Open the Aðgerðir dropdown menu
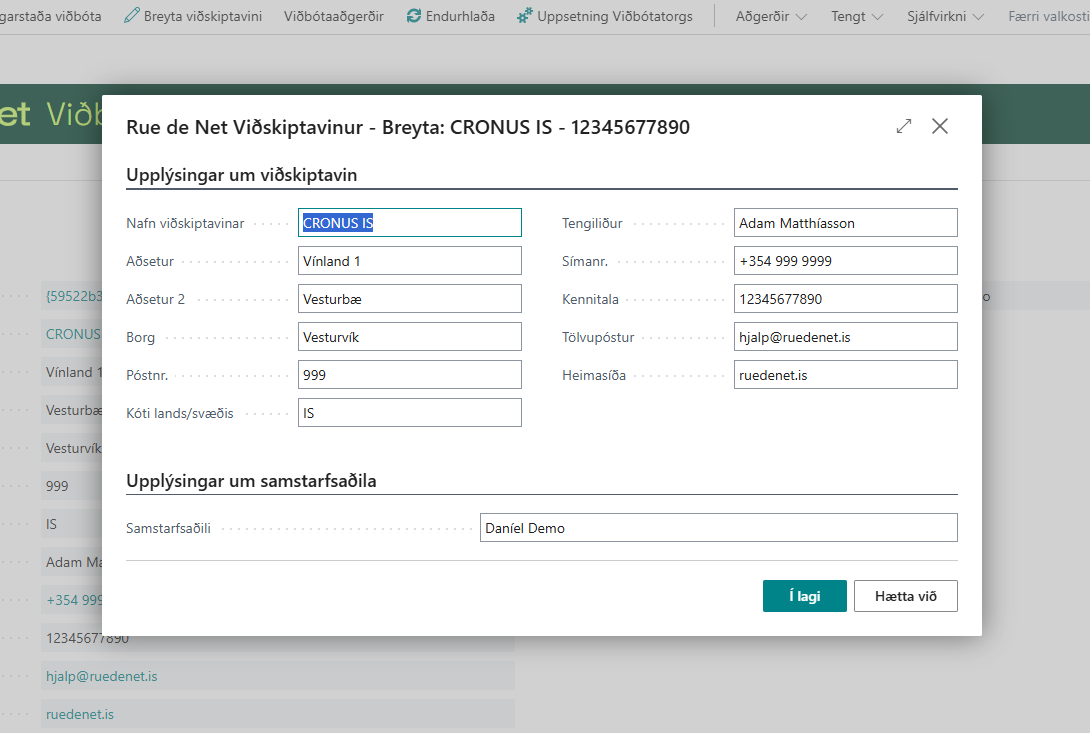 pos(771,17)
